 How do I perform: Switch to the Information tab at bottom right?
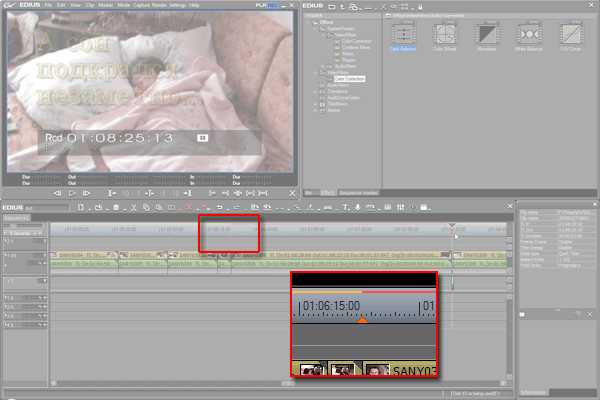click(x=533, y=392)
